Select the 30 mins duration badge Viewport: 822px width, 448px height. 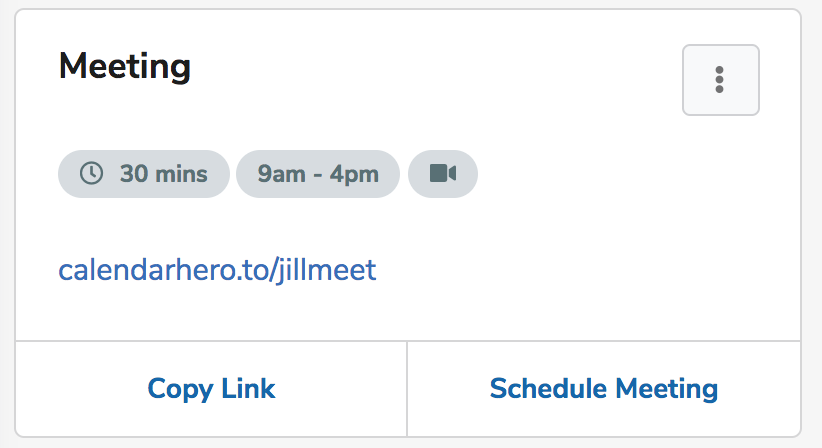click(x=144, y=174)
